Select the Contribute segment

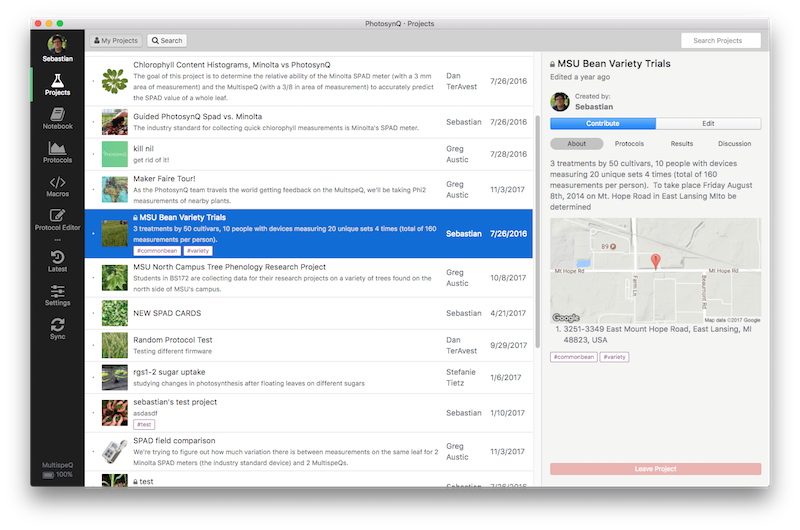pos(603,123)
